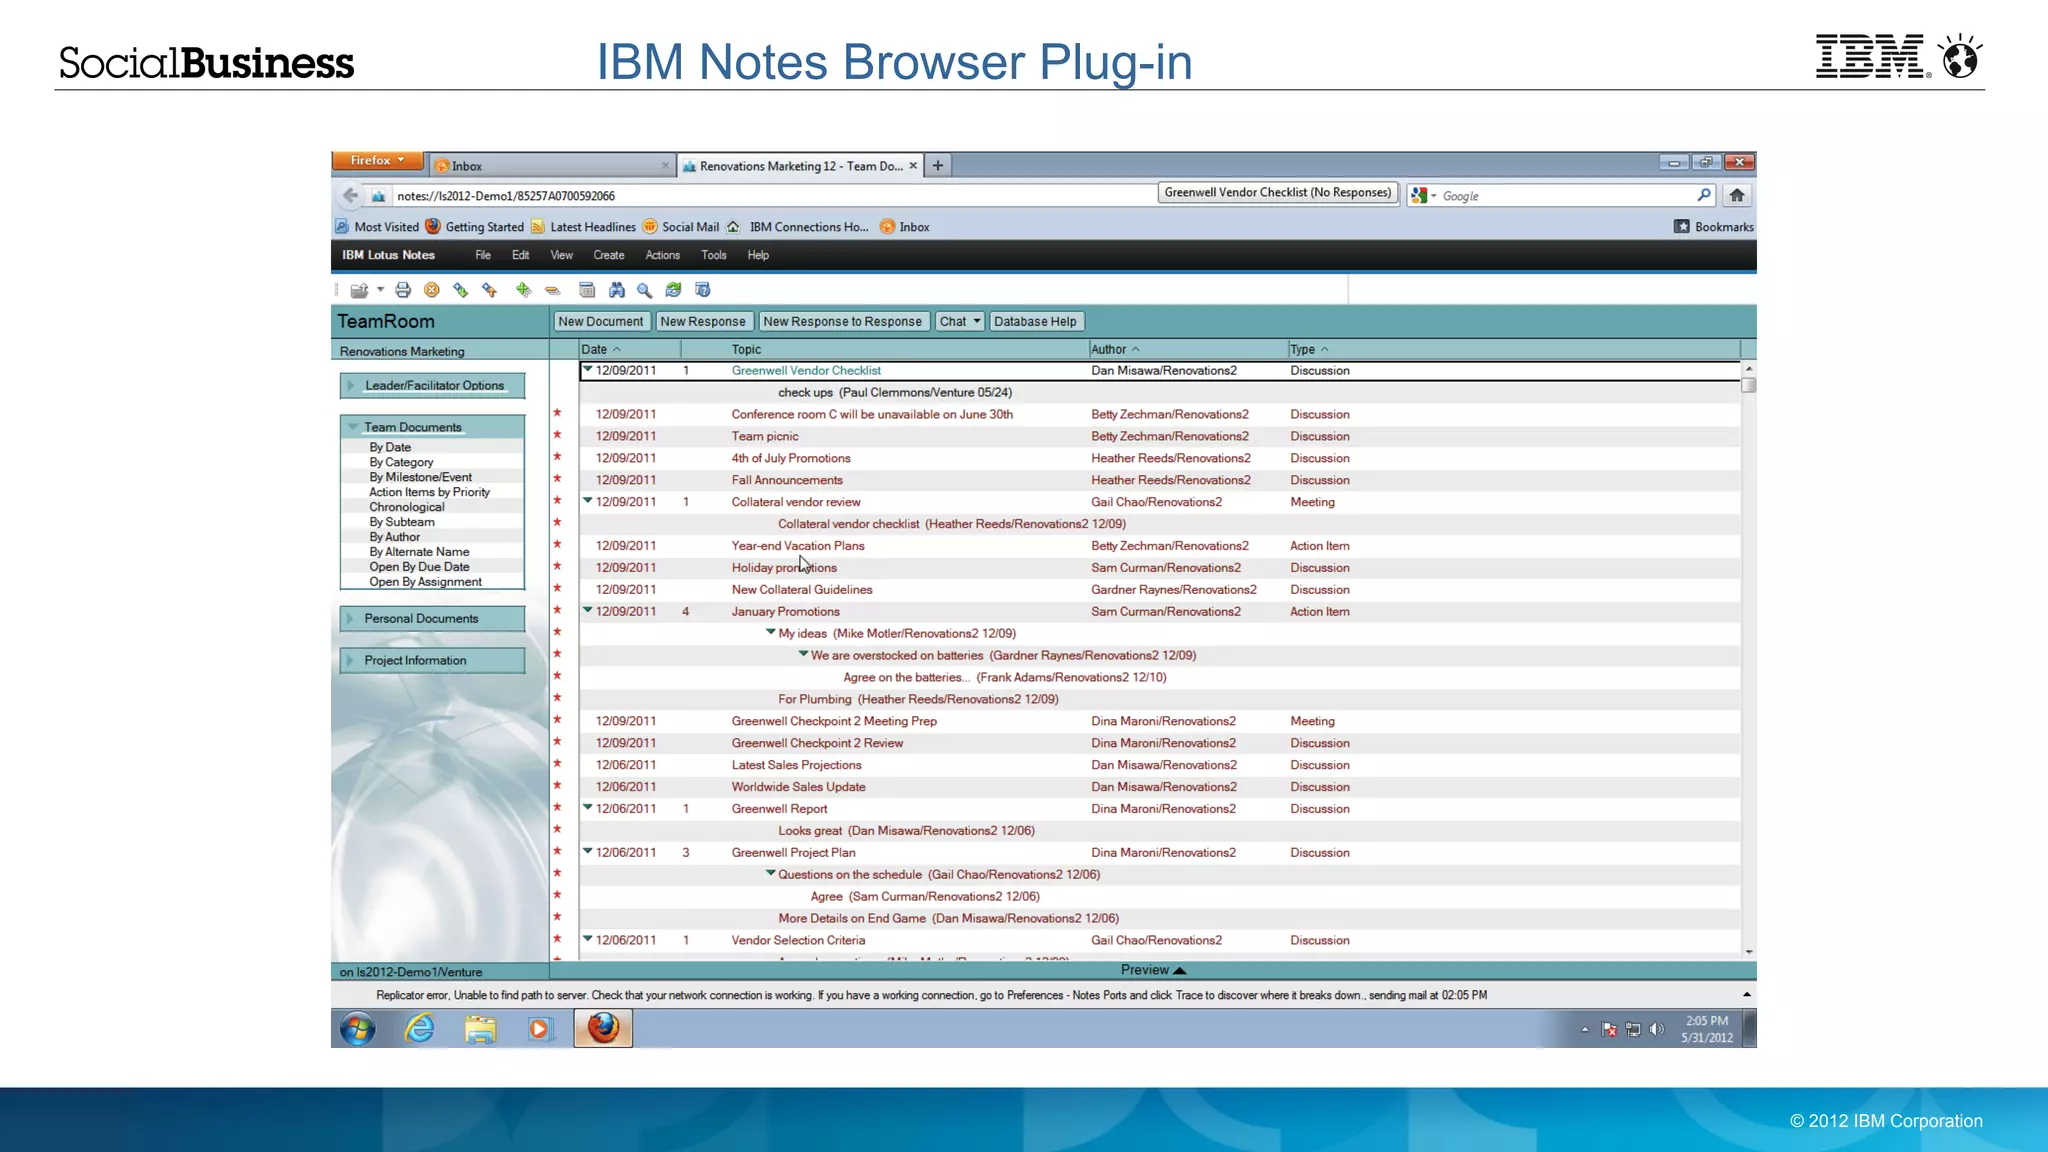Expand status bar message arrow
Viewport: 2048px width, 1152px height.
[x=1747, y=995]
